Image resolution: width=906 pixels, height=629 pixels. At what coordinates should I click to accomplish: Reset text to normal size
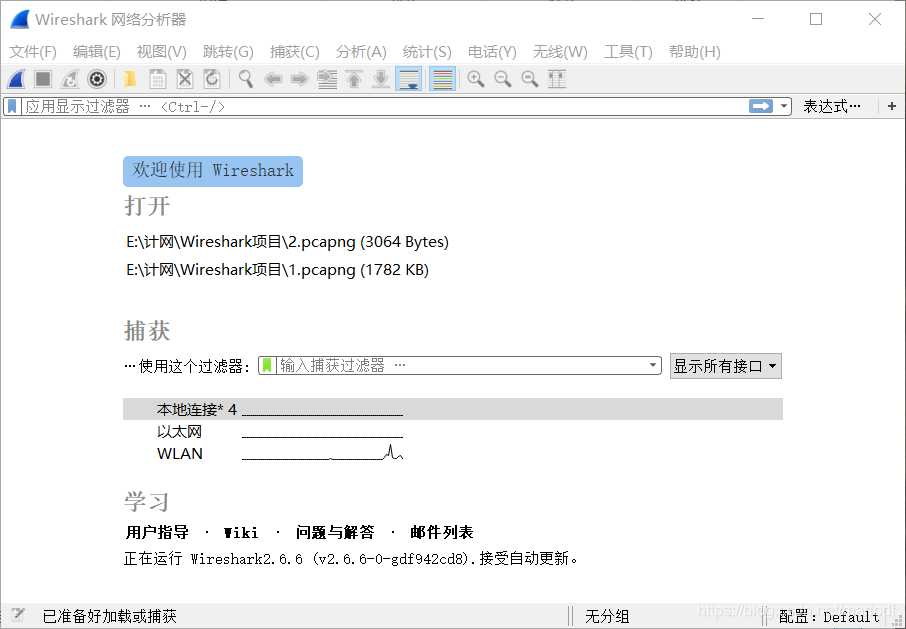click(x=530, y=79)
